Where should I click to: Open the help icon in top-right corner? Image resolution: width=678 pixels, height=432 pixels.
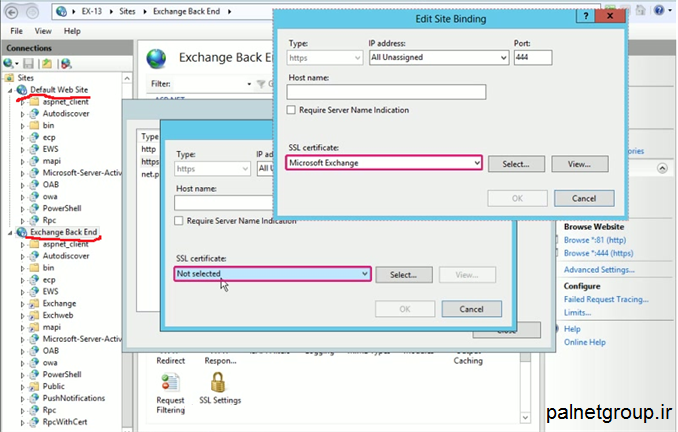[x=659, y=10]
